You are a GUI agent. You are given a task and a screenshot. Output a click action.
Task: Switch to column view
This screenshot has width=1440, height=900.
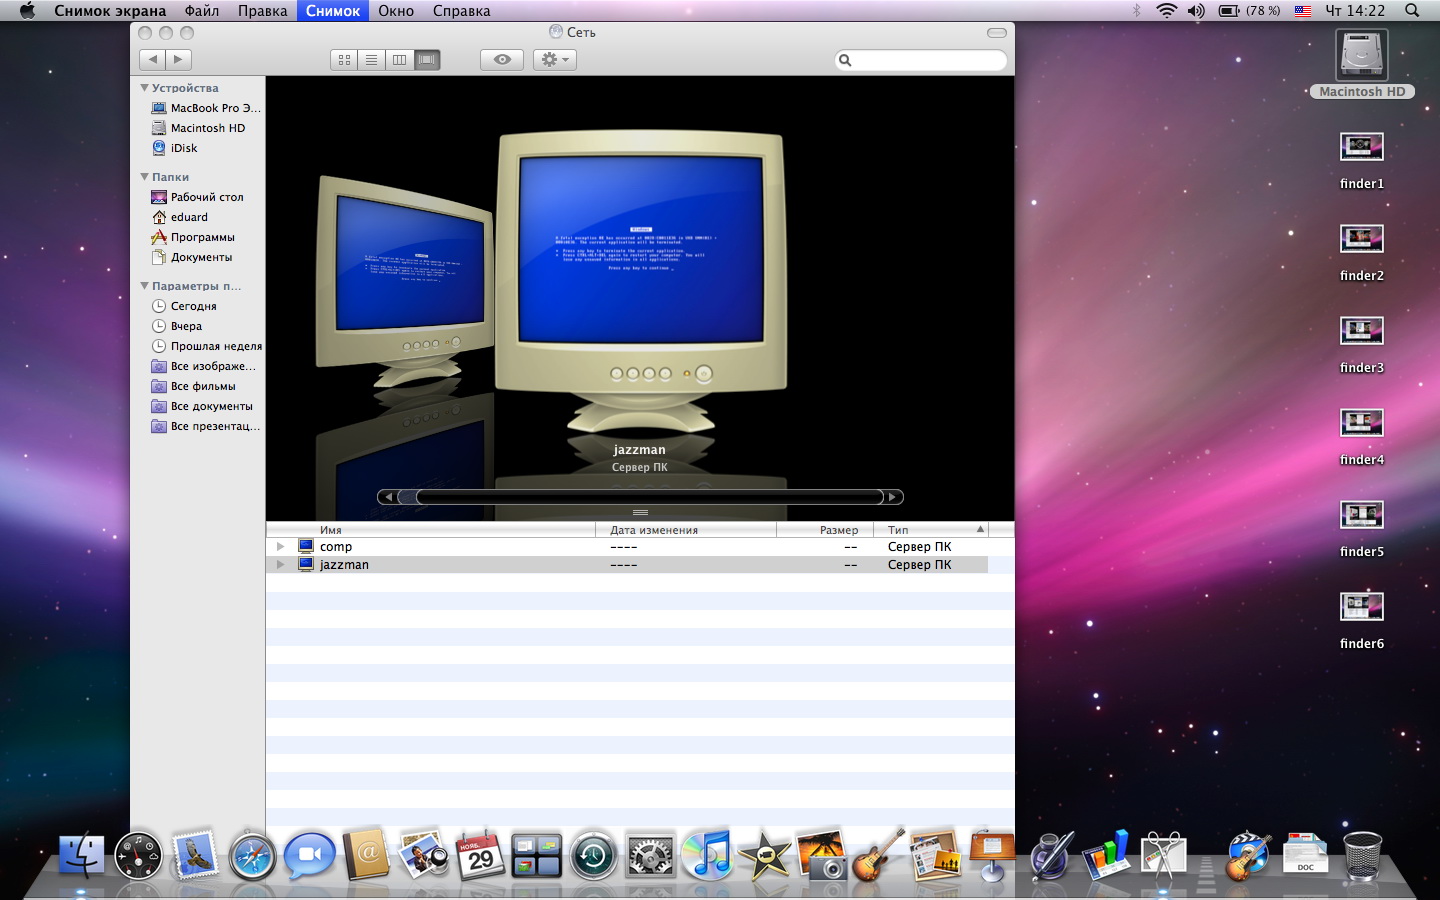pyautogui.click(x=399, y=60)
